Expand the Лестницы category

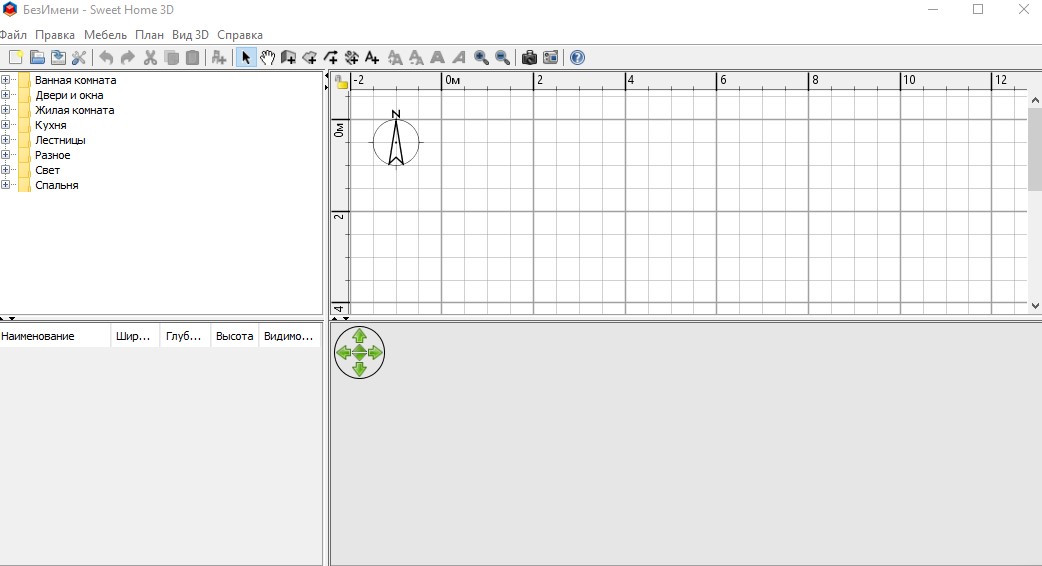5,140
